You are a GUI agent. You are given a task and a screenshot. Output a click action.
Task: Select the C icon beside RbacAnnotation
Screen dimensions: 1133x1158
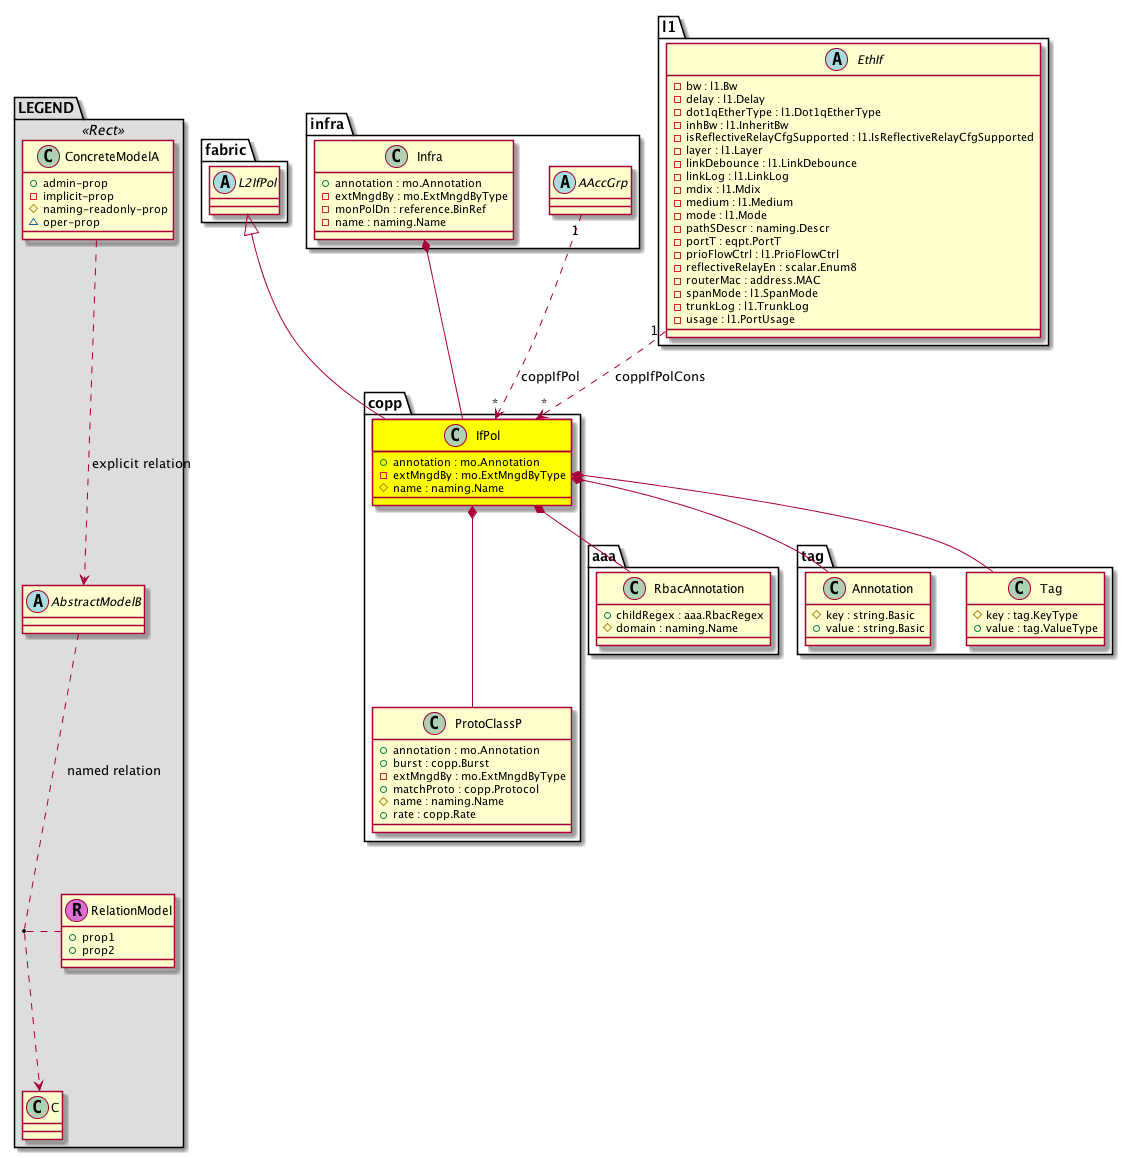634,588
